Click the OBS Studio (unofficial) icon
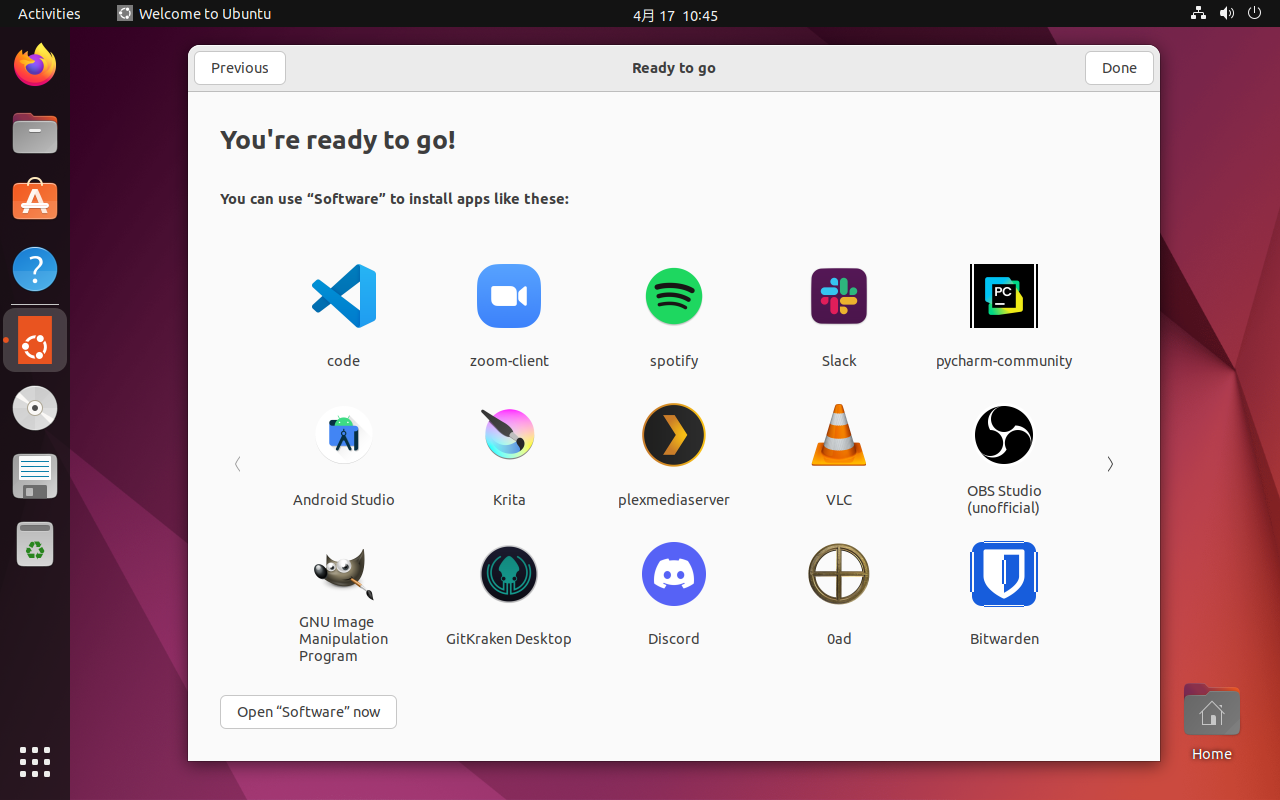 coord(1003,434)
